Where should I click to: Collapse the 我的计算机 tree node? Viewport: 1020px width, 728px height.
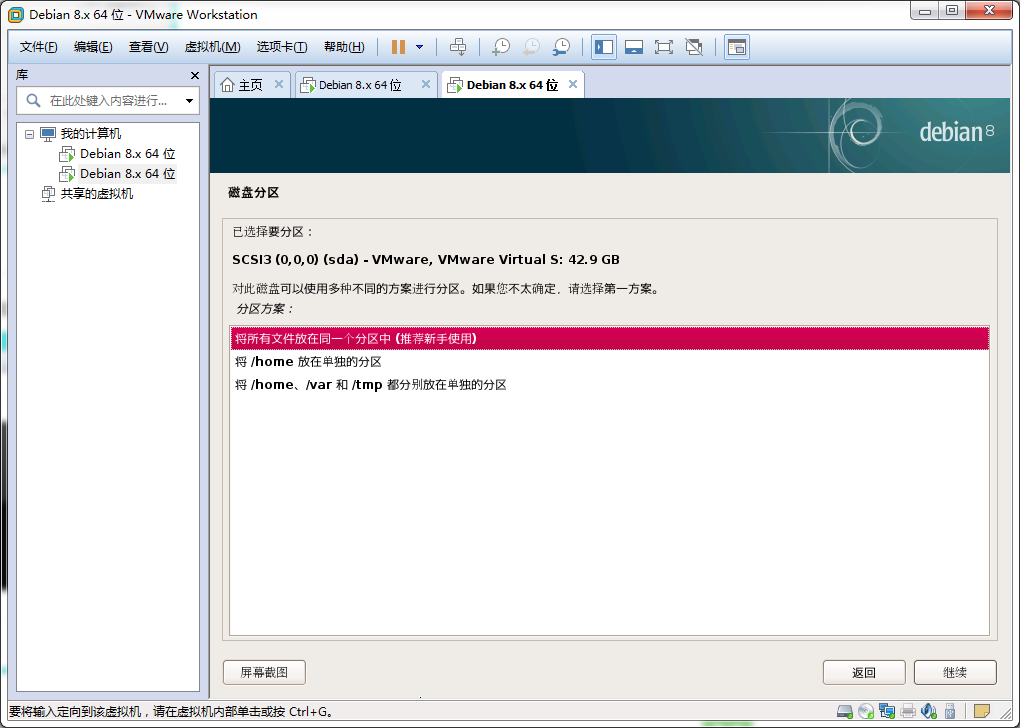coord(29,134)
